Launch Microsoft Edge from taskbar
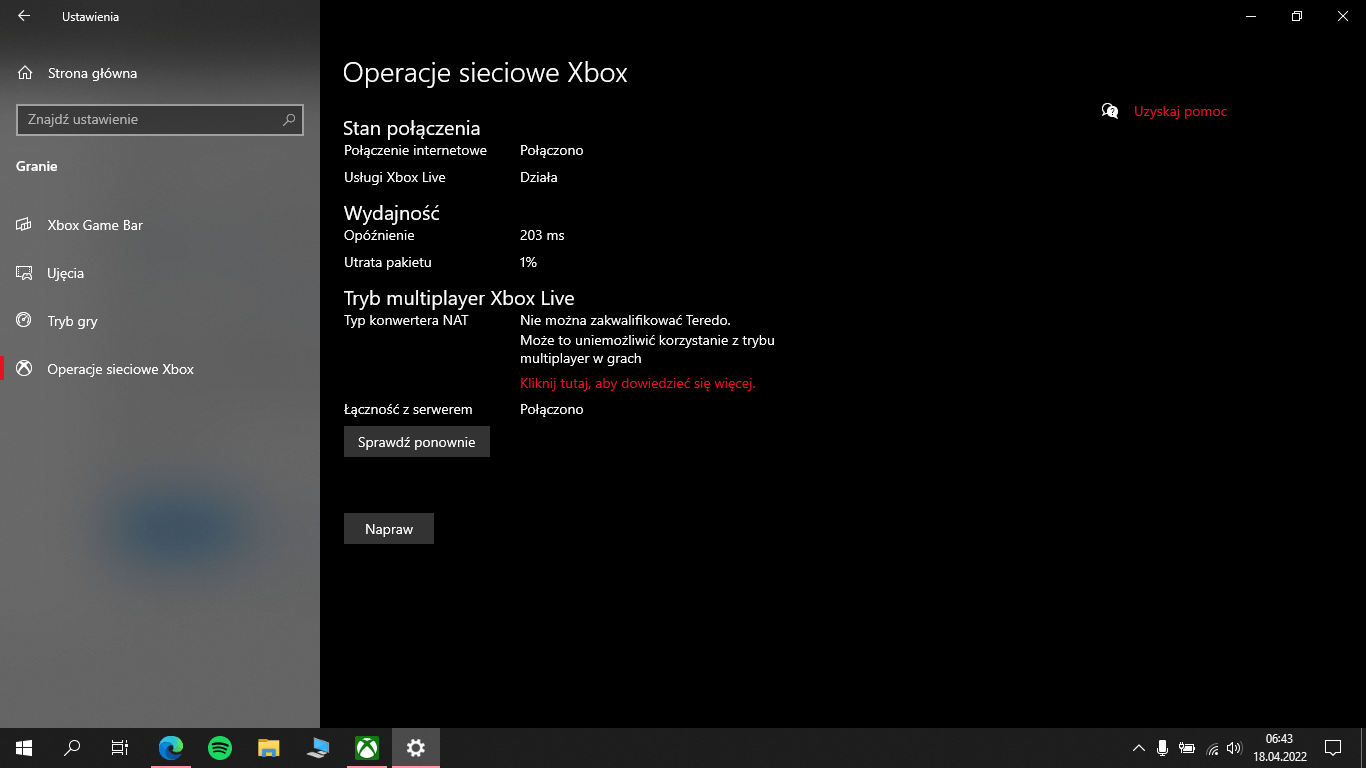 pyautogui.click(x=172, y=748)
